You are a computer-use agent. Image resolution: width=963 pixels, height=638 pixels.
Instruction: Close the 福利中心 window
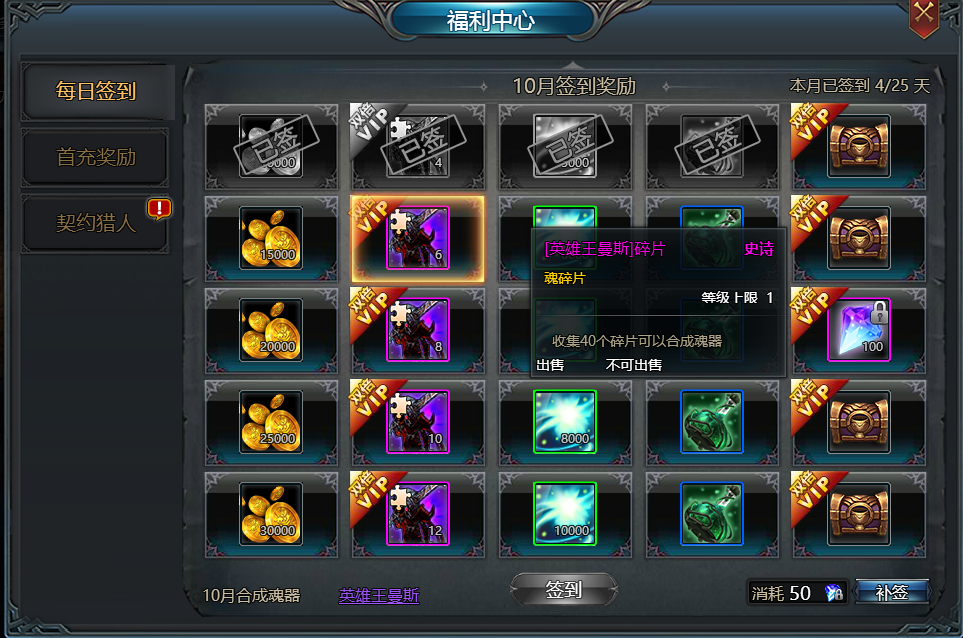[924, 15]
